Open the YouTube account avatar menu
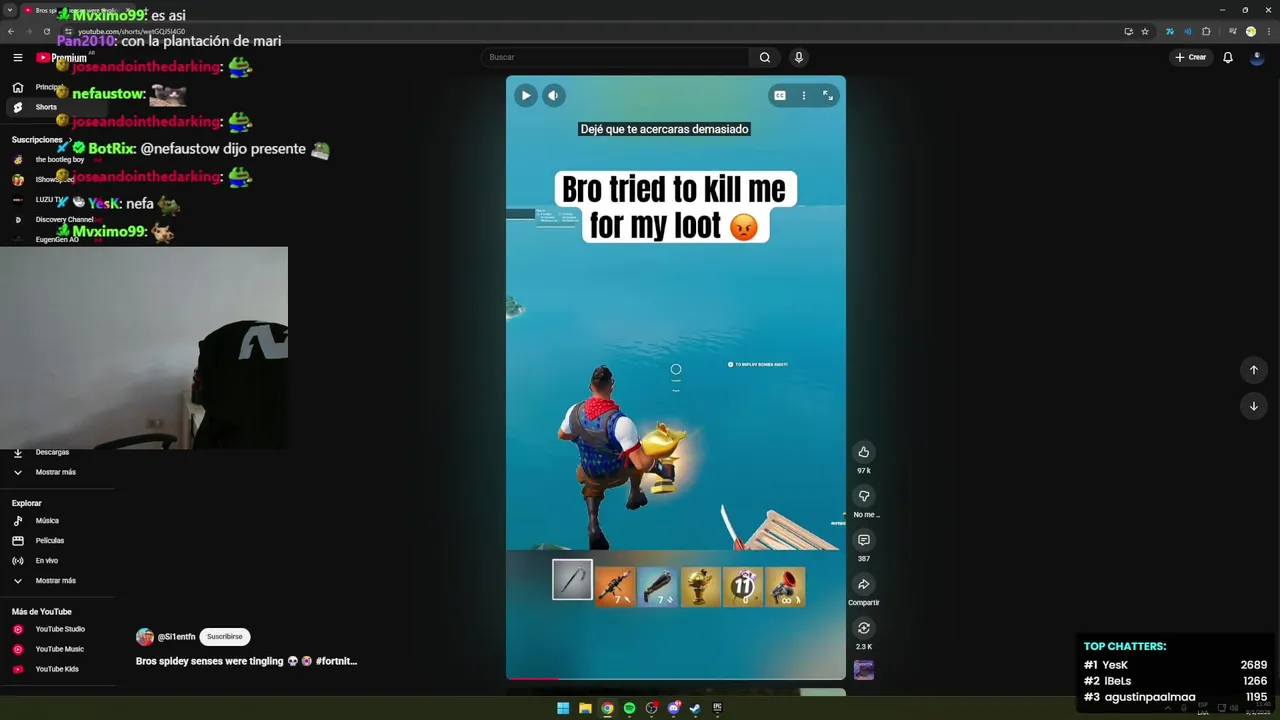The image size is (1280, 720). pos(1256,57)
